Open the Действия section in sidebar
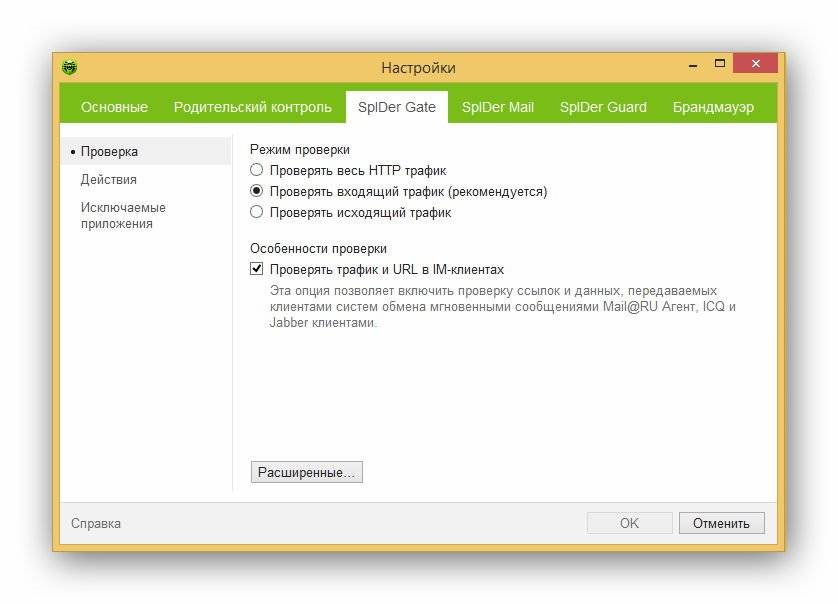The height and width of the screenshot is (604, 838). 108,180
